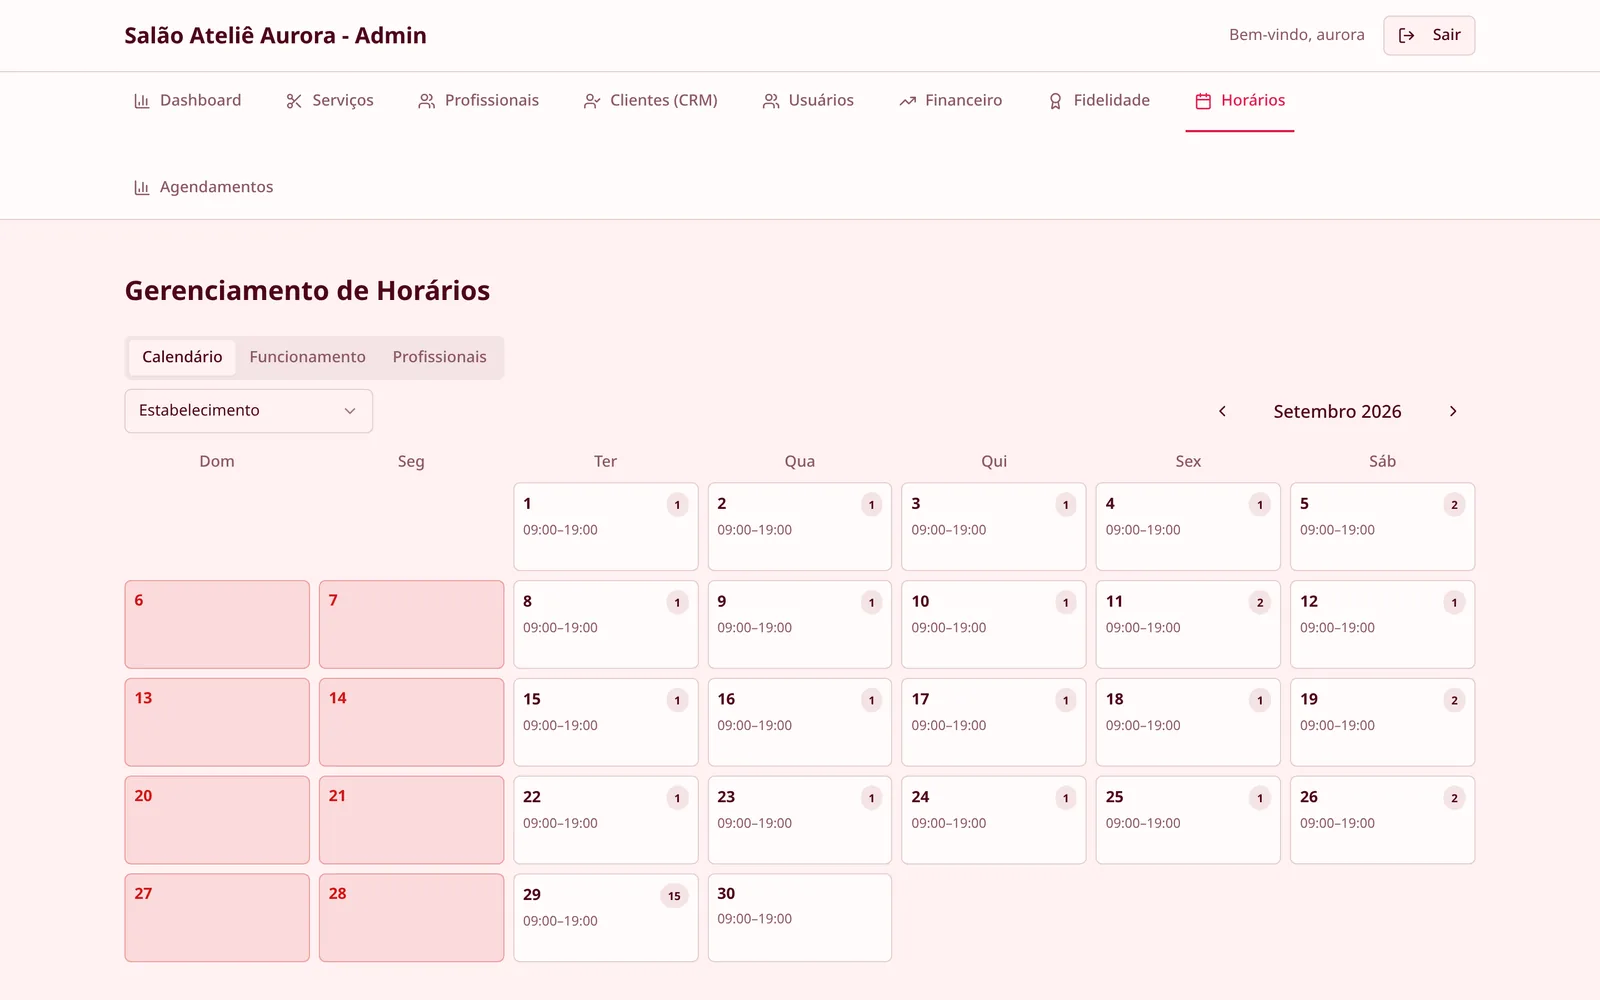This screenshot has width=1600, height=1000.
Task: Open day 15 in the calendar
Action: click(x=606, y=723)
